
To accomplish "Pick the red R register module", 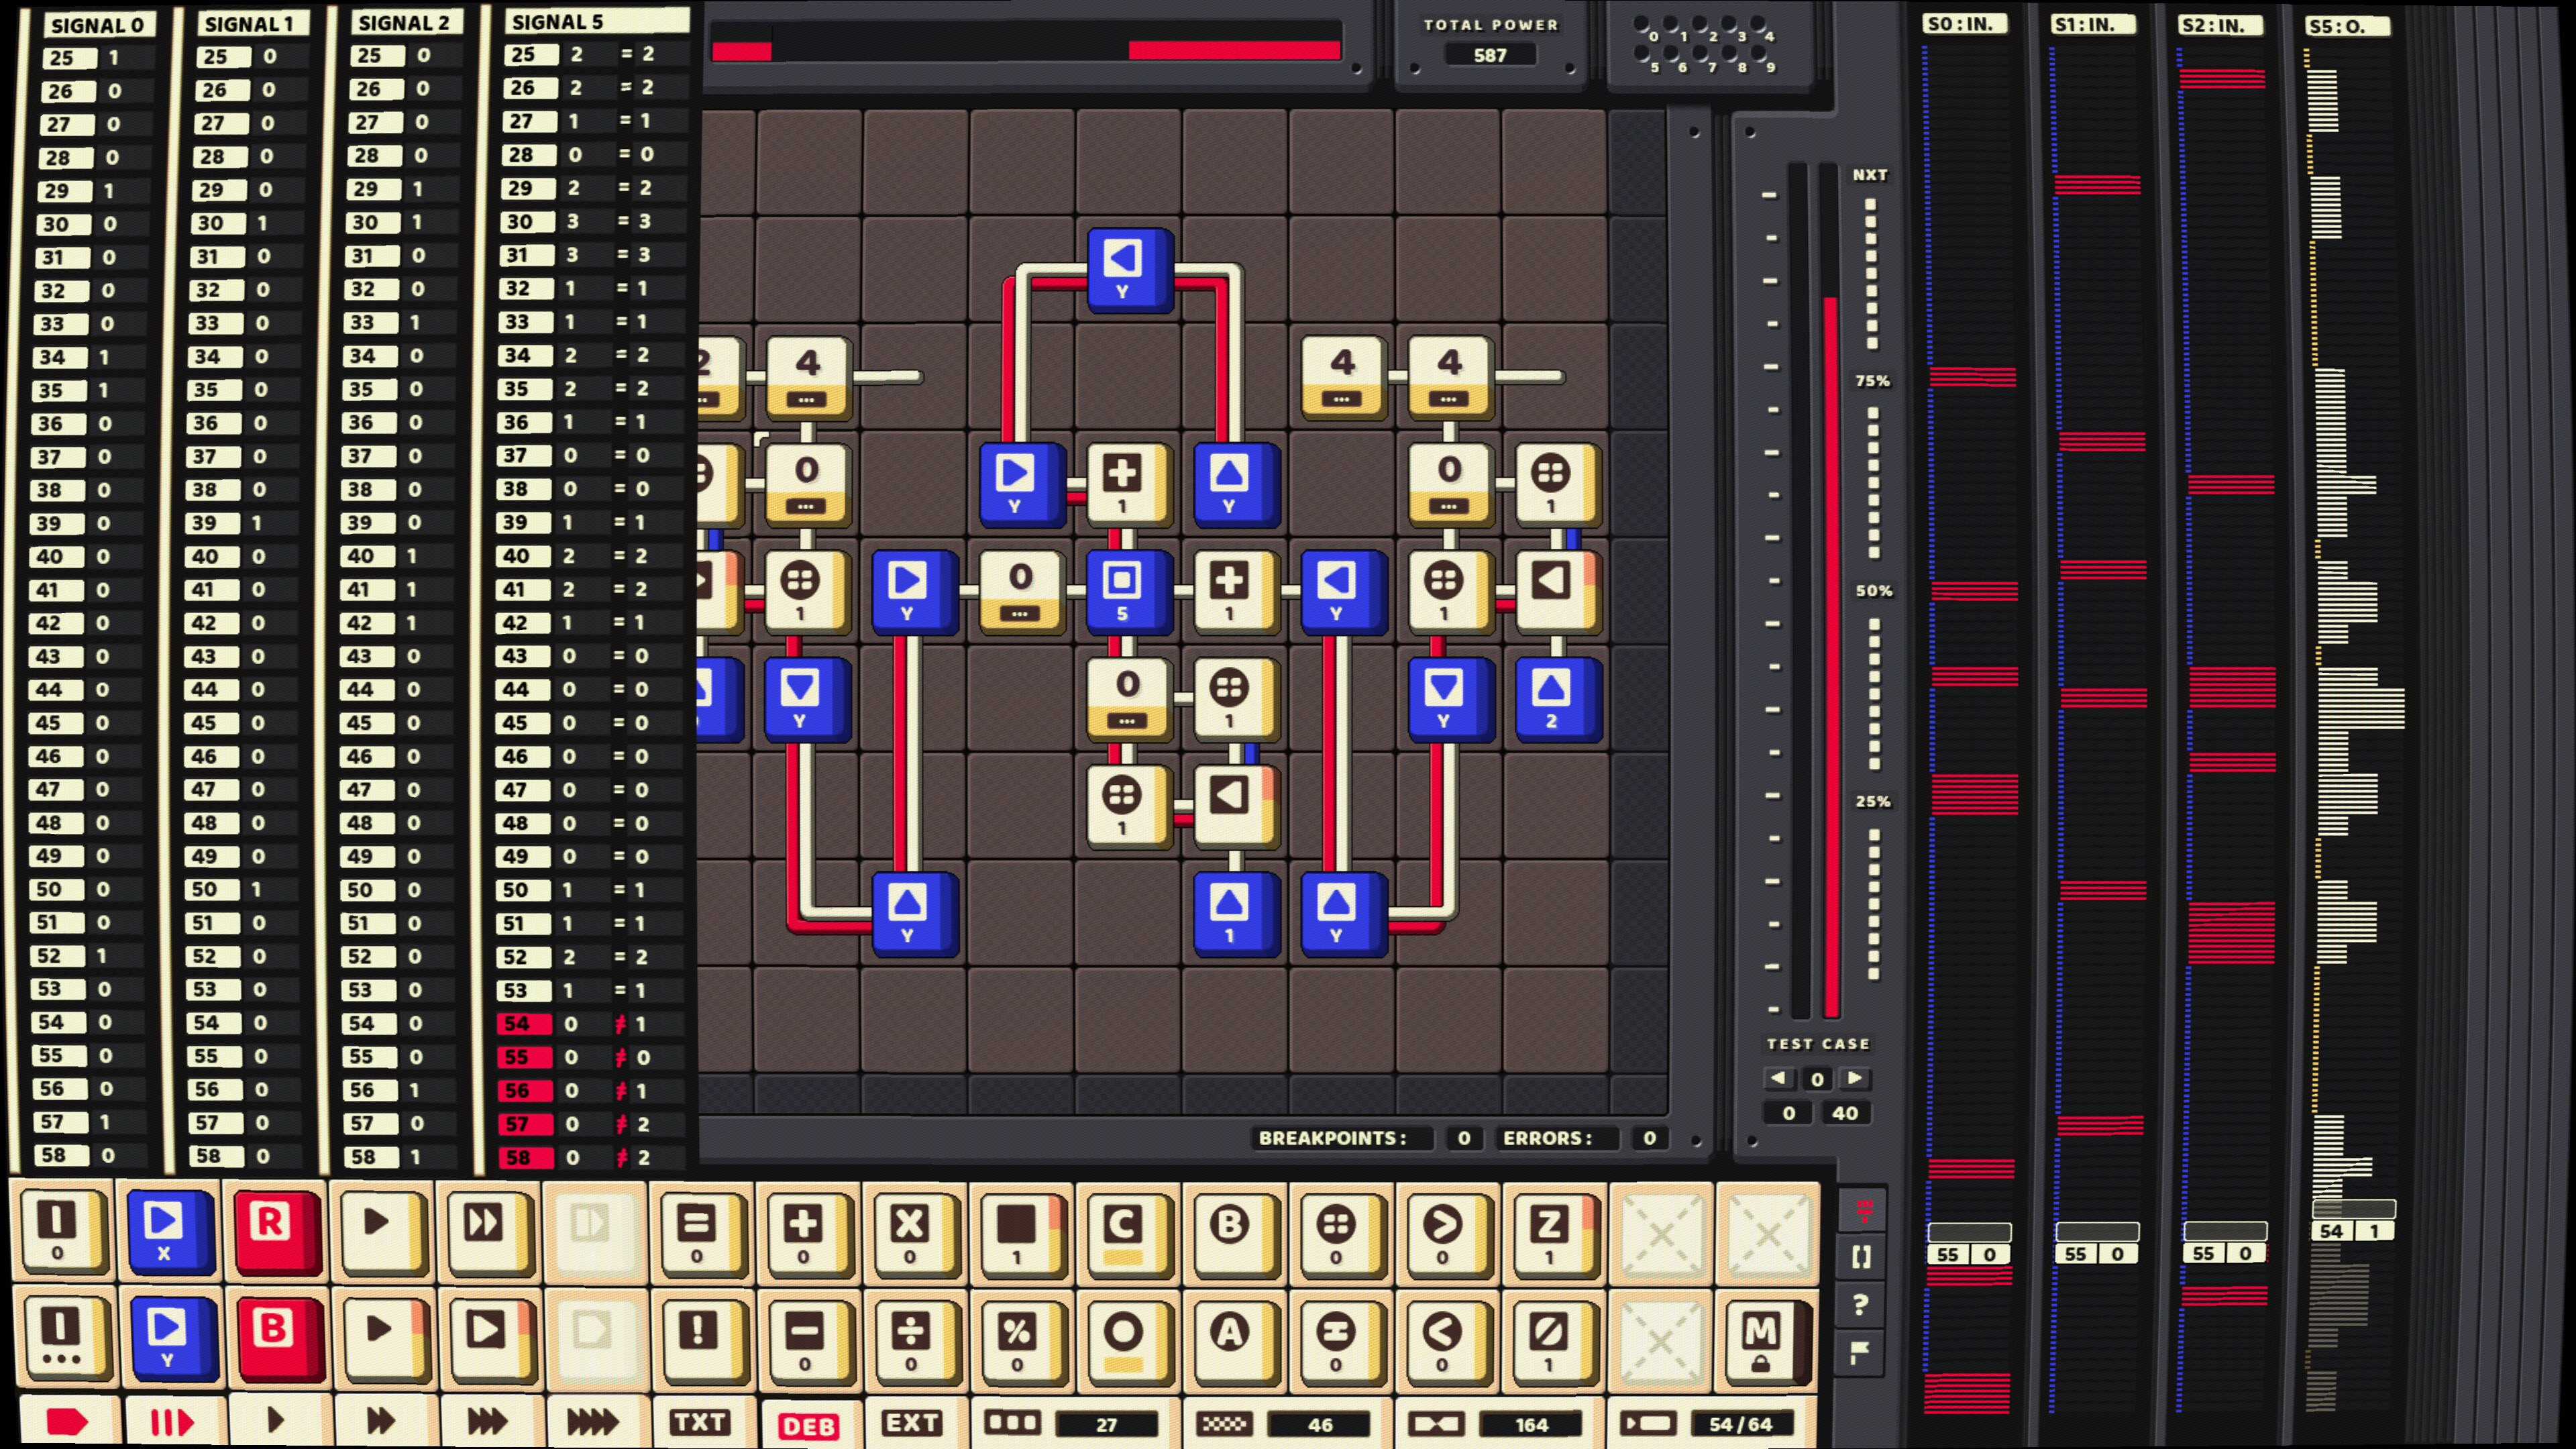I will coord(277,1232).
